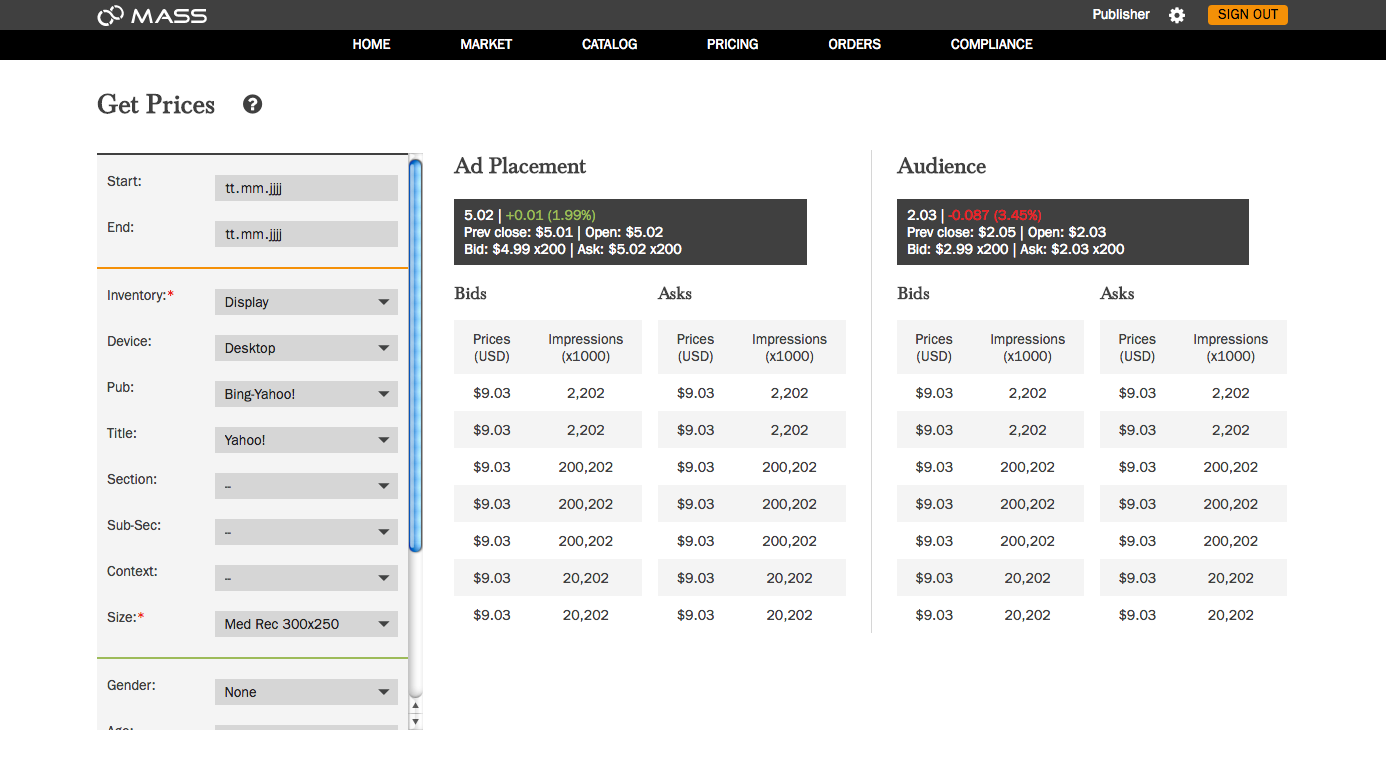This screenshot has width=1386, height=768.
Task: Click the scroll up arrow in filter panel
Action: (416, 707)
